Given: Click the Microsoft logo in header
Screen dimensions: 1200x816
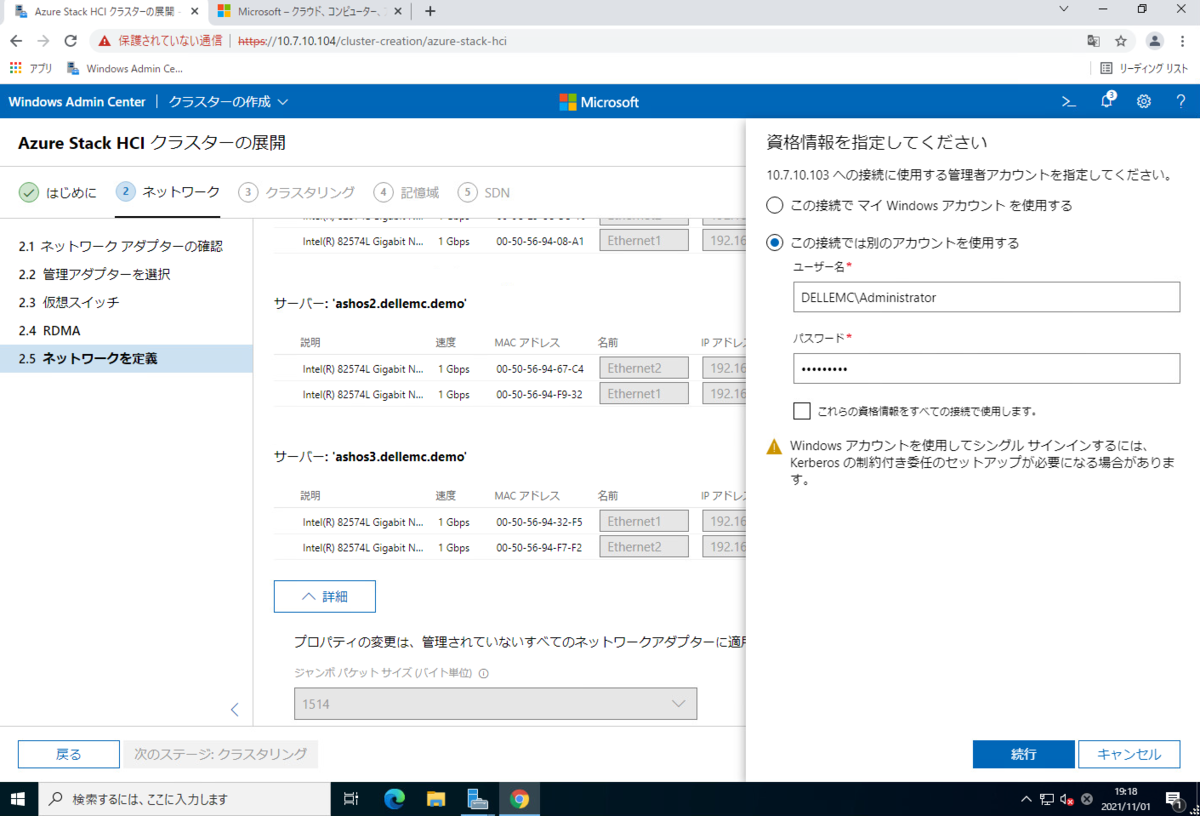Looking at the screenshot, I should 598,102.
